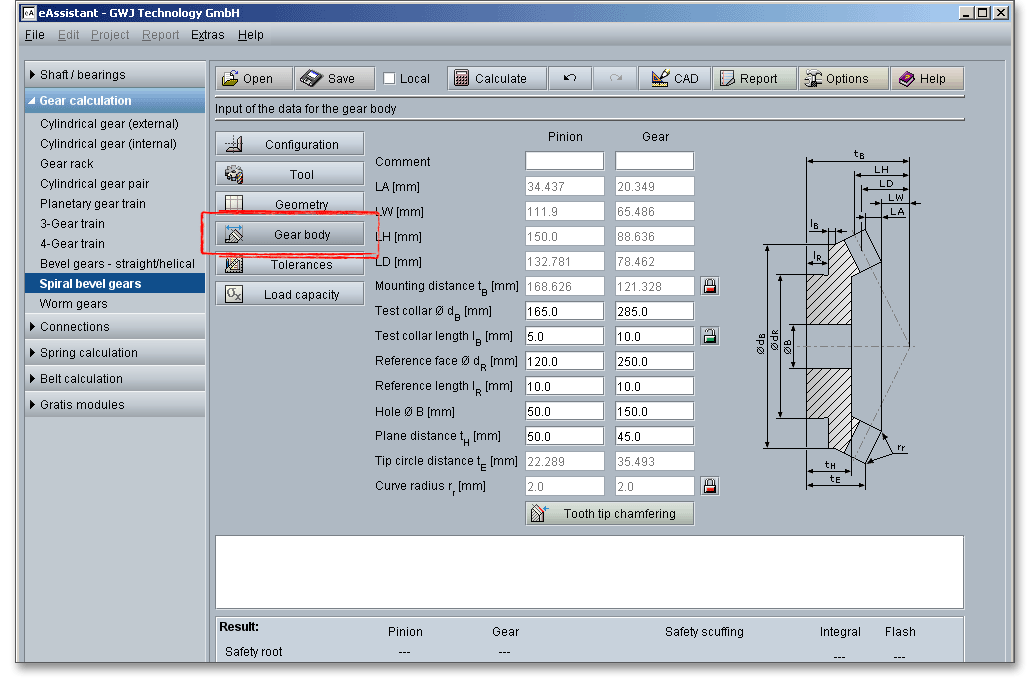Toggle the lock beside Mounting distance
The image size is (1030, 678).
pyautogui.click(x=710, y=286)
